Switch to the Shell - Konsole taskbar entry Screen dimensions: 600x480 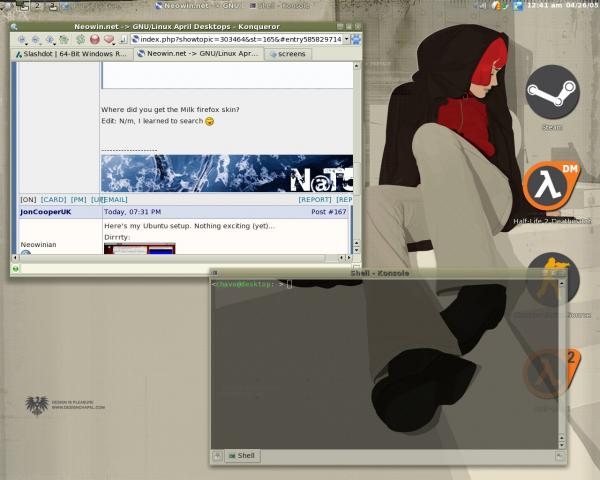point(280,6)
